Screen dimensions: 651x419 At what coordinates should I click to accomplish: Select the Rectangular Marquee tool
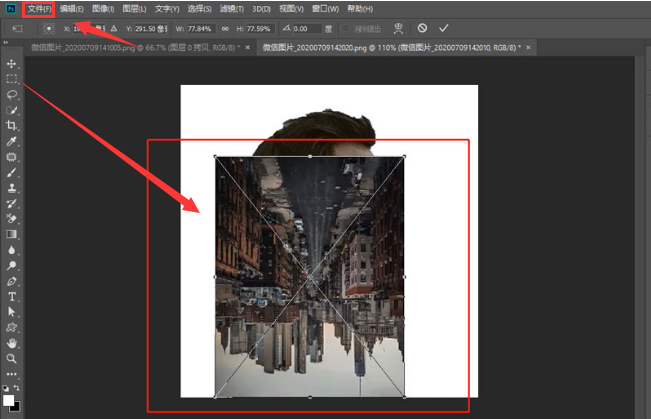[x=12, y=78]
